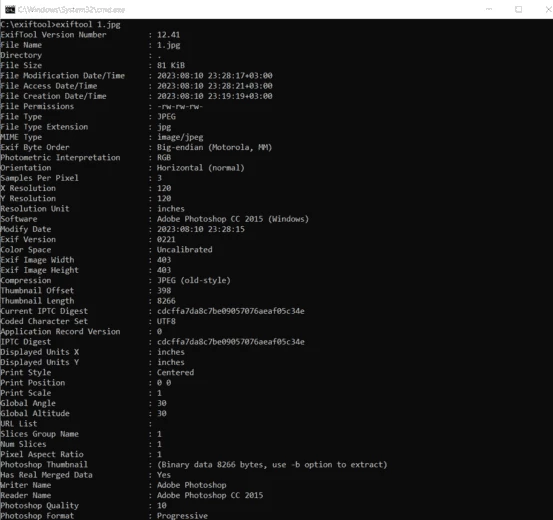The width and height of the screenshot is (553, 520).
Task: Select the File Modification Date/Time value
Action: (x=215, y=76)
